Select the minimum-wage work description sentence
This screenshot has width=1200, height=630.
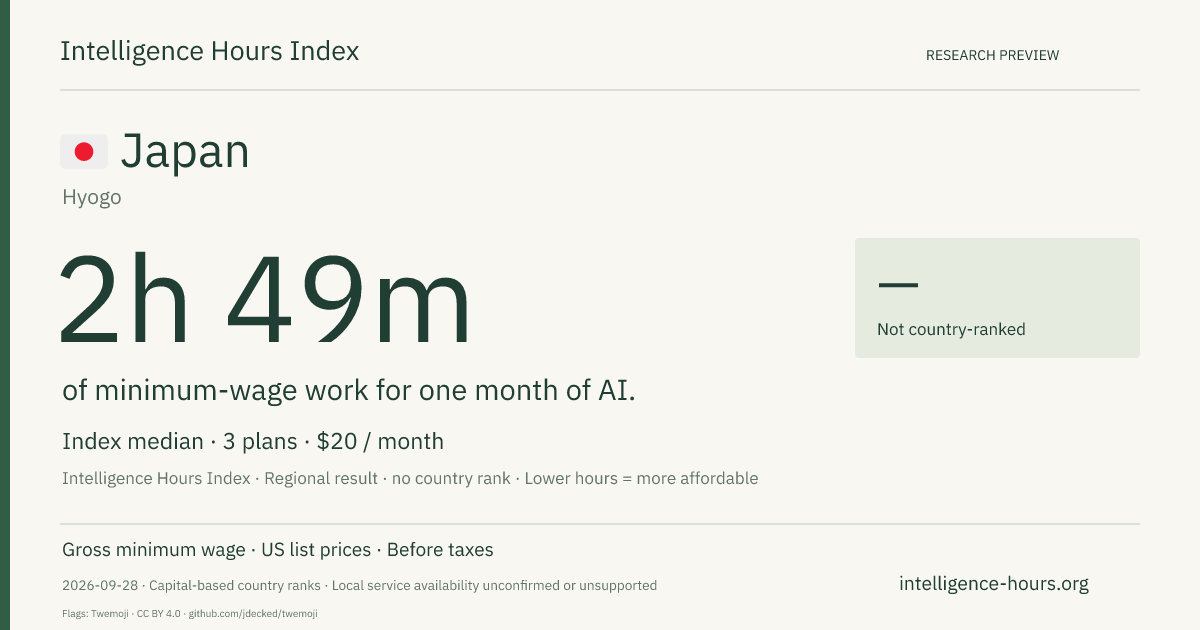[349, 391]
